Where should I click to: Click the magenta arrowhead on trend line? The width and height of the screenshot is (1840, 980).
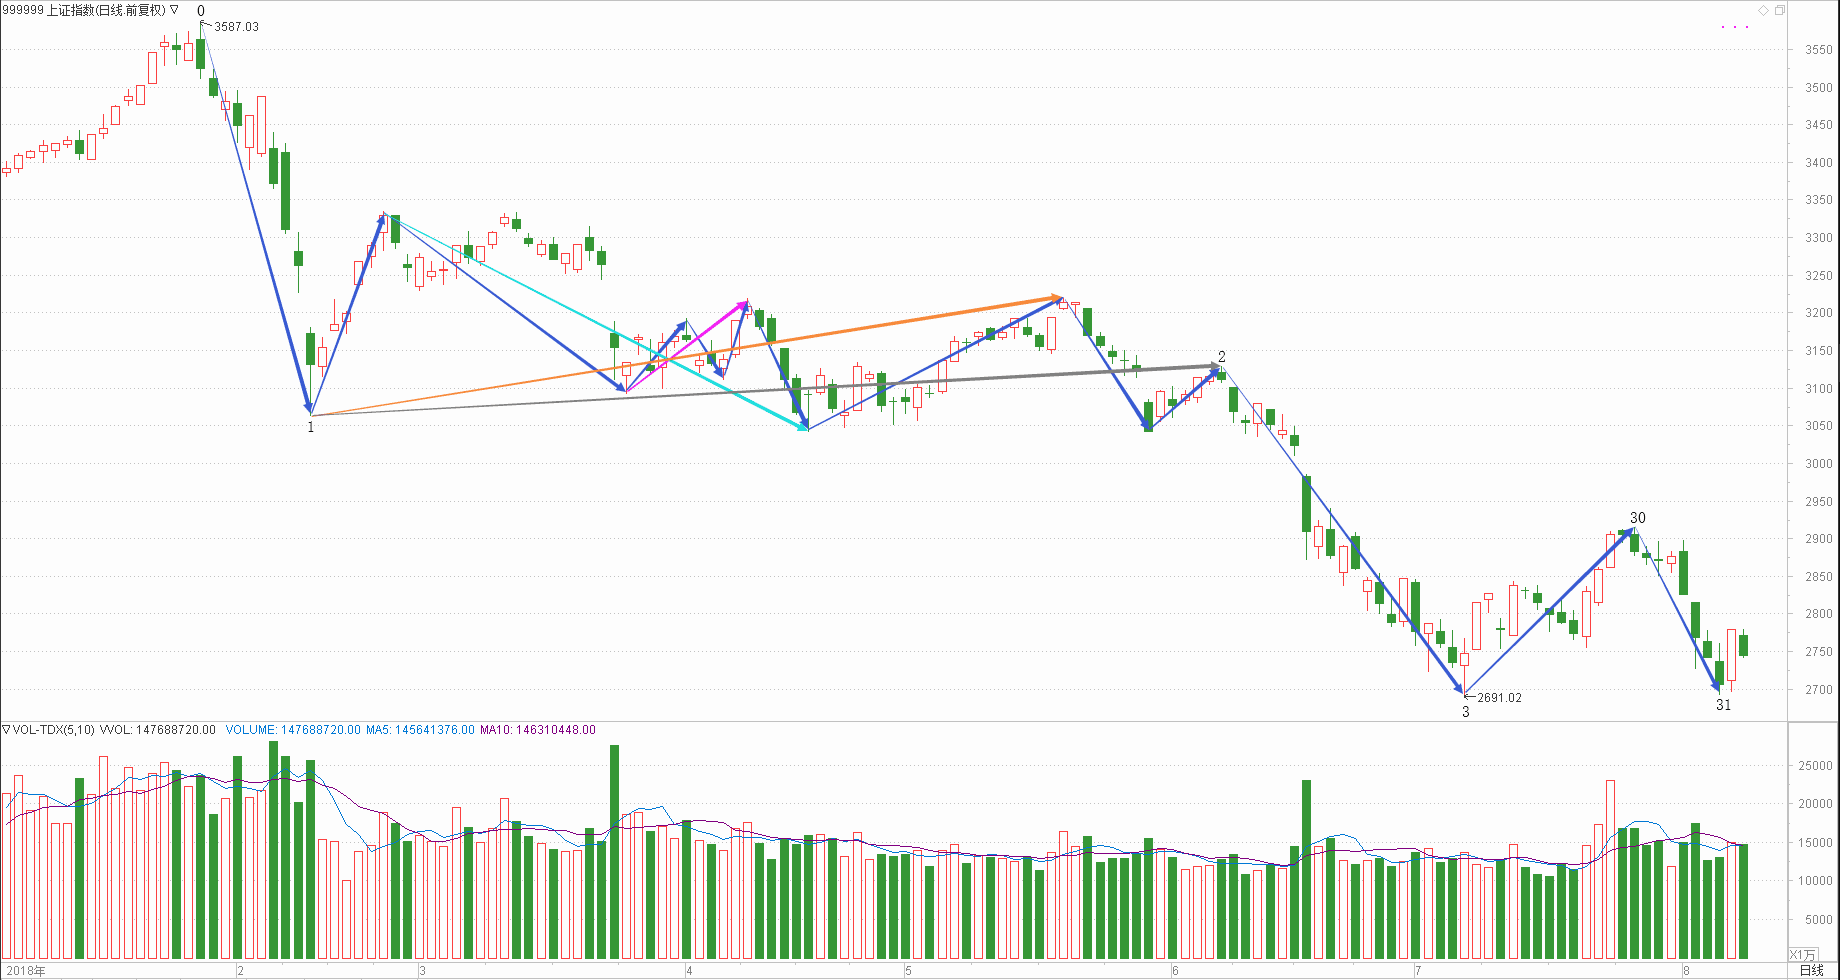tap(743, 304)
